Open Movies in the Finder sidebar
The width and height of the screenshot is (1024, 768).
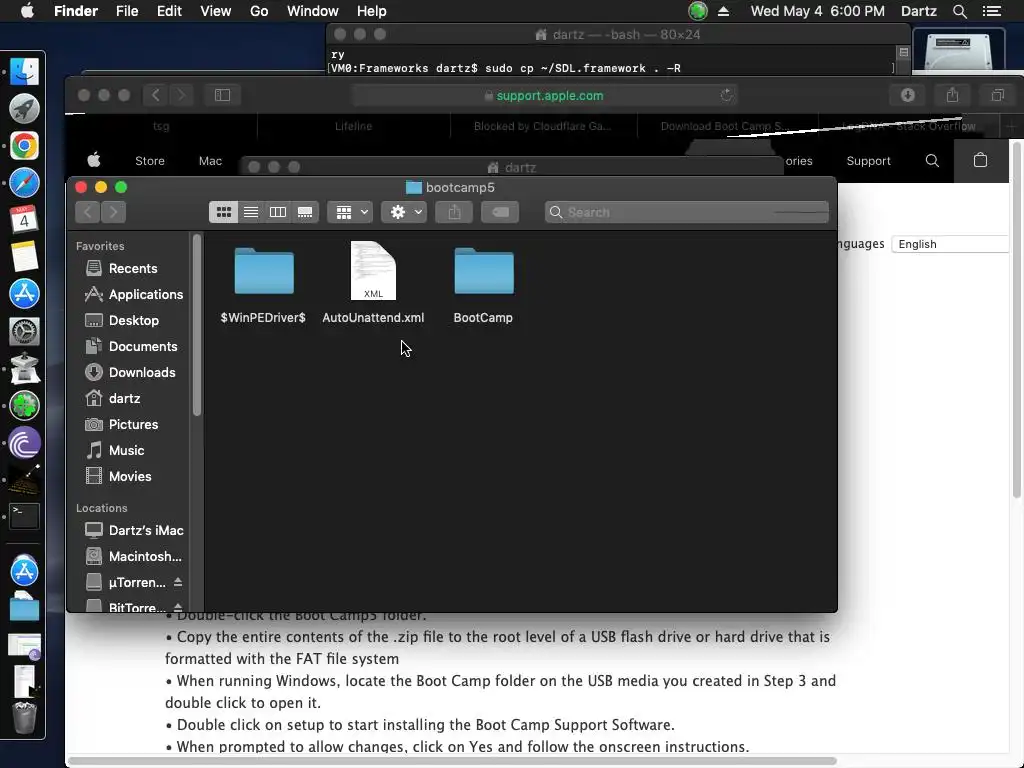coord(119,477)
